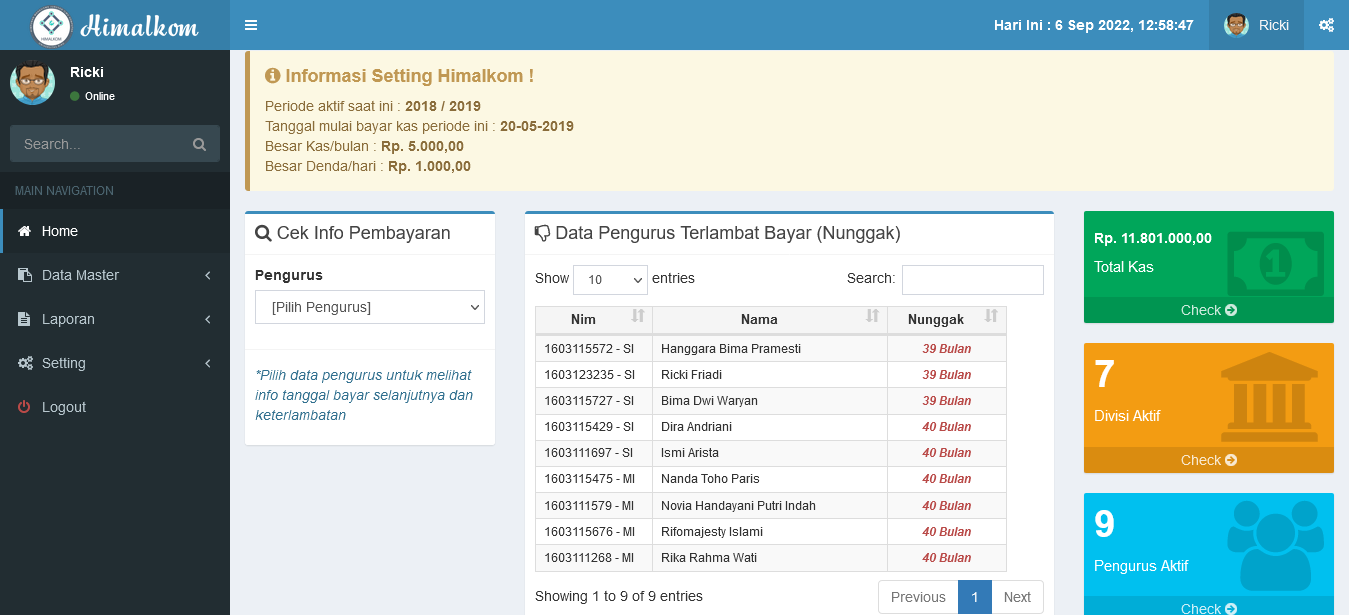Expand the Setting sidebar menu
This screenshot has height=615, width=1349.
tap(115, 363)
